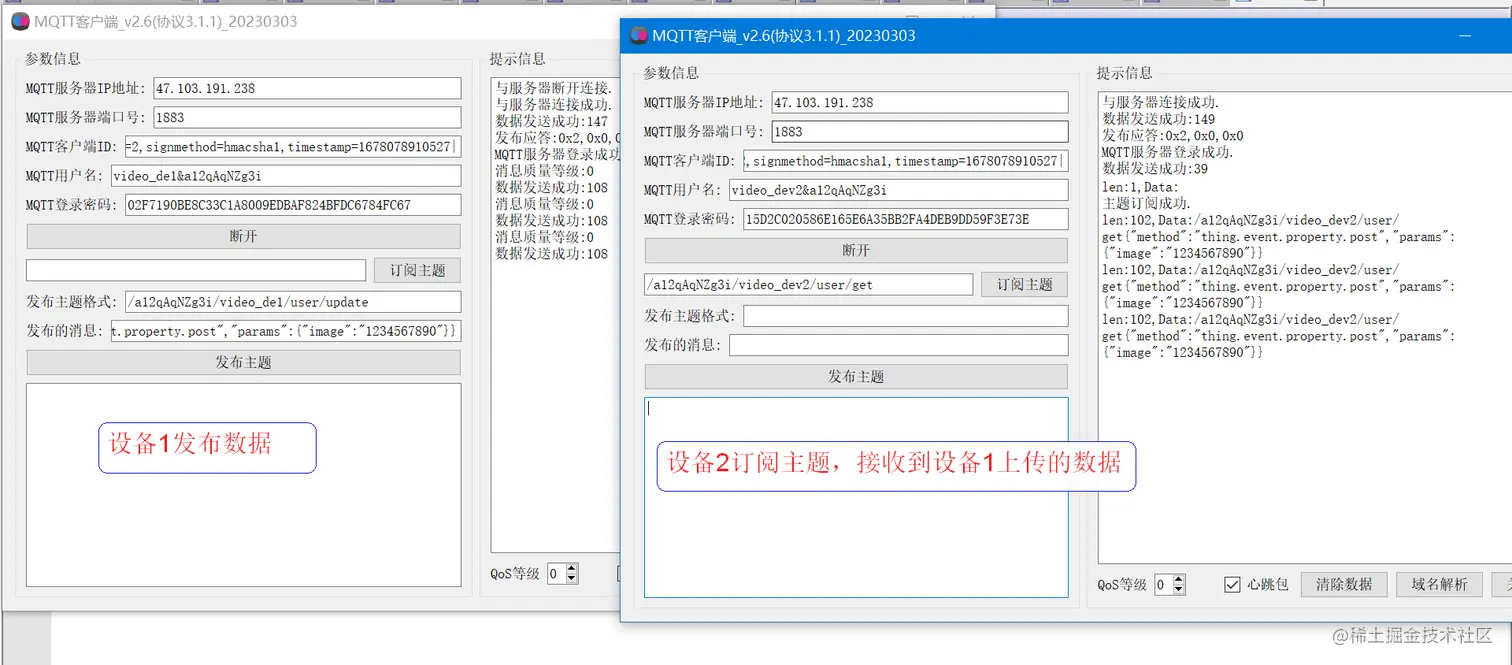
Task: Click the app icon in the front MQTT window title bar
Action: pos(637,36)
